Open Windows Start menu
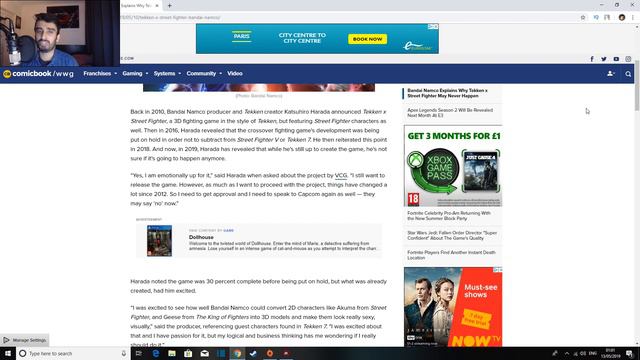 (8, 353)
